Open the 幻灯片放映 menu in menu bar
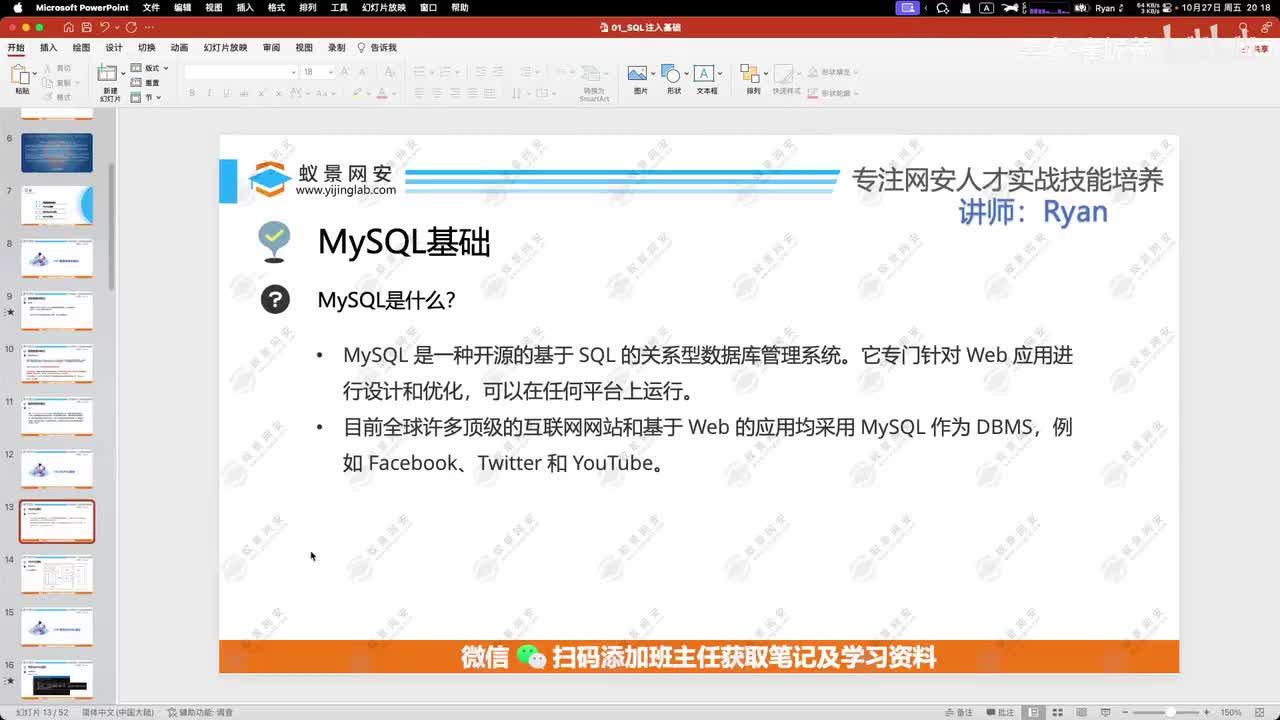Viewport: 1280px width, 720px height. (384, 7)
